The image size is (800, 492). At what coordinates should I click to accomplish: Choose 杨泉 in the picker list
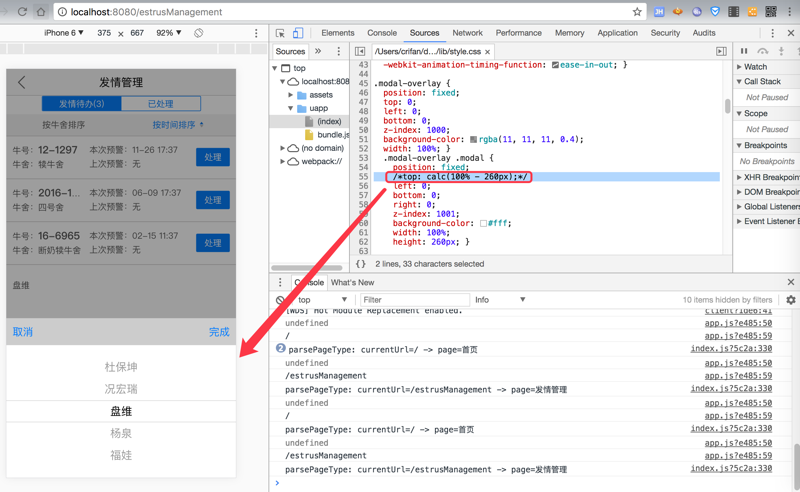(x=121, y=433)
